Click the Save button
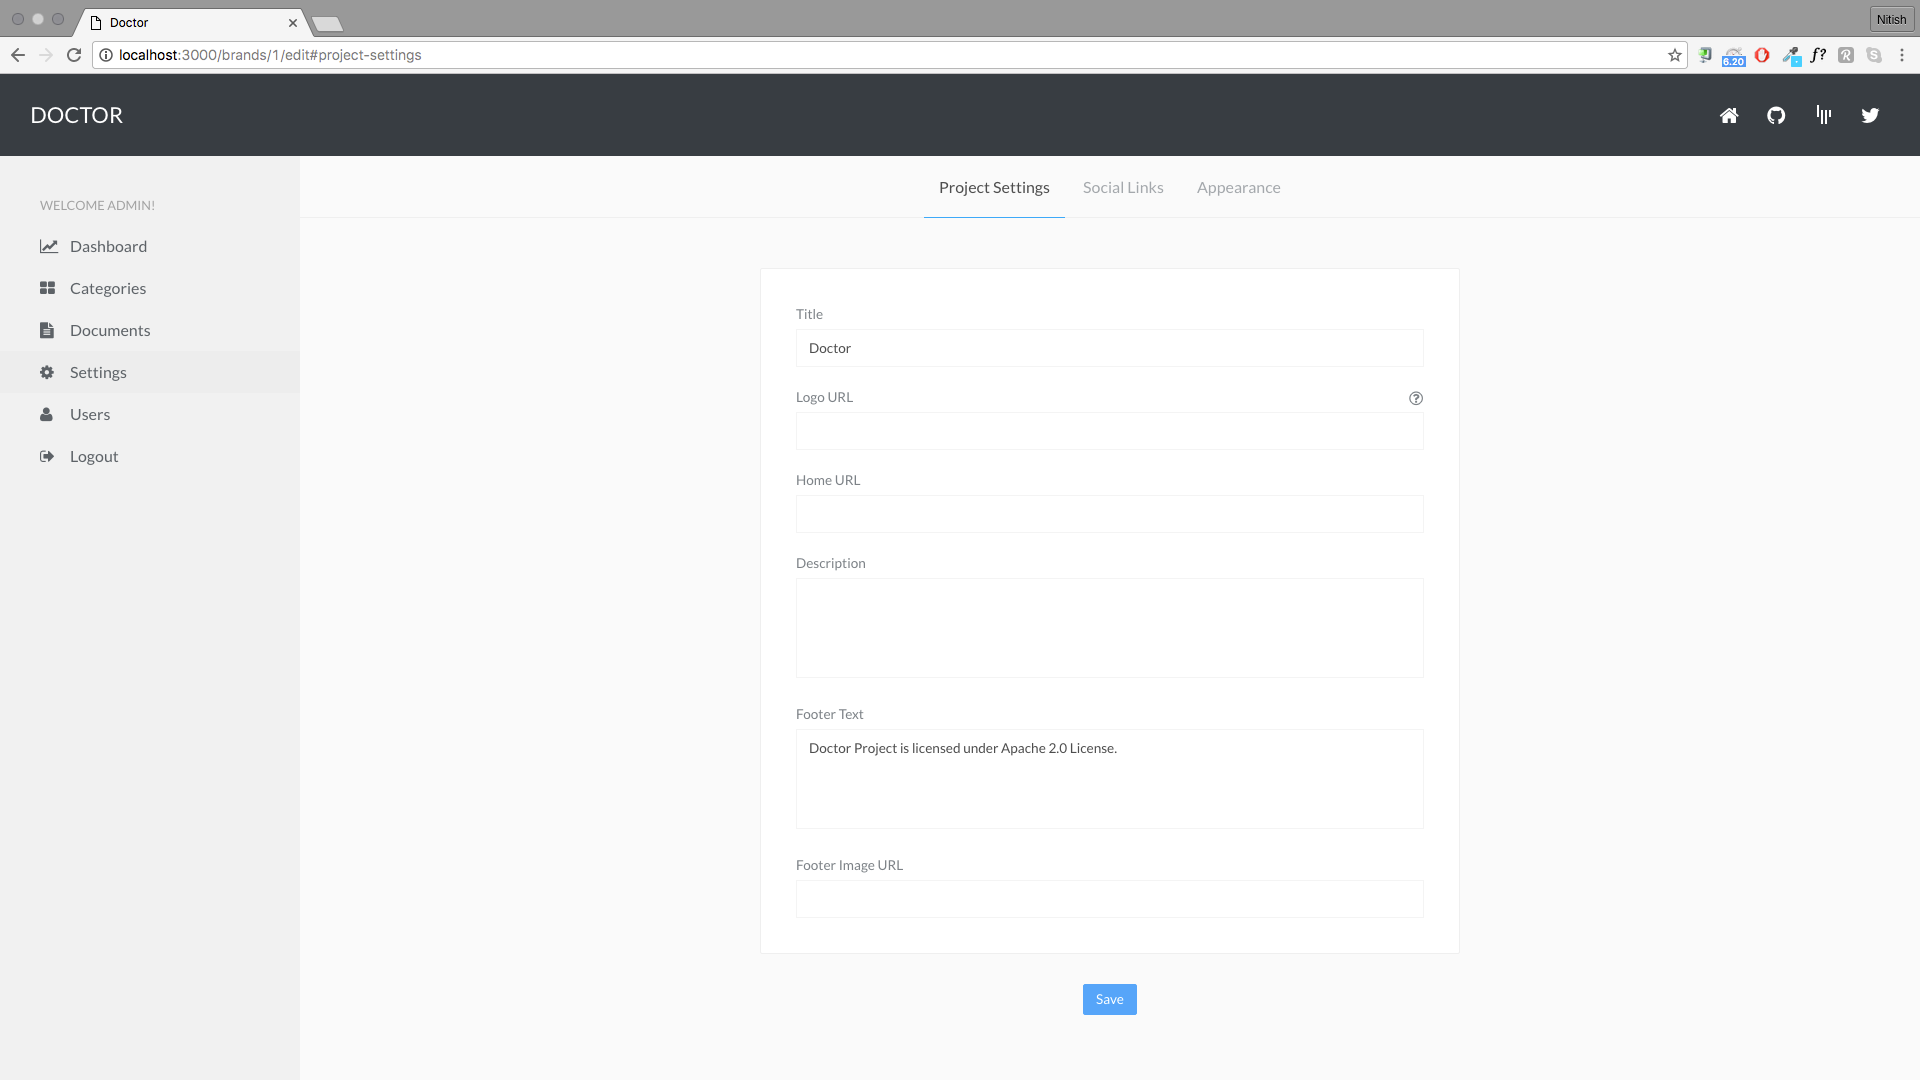Image resolution: width=1920 pixels, height=1080 pixels. [1109, 999]
